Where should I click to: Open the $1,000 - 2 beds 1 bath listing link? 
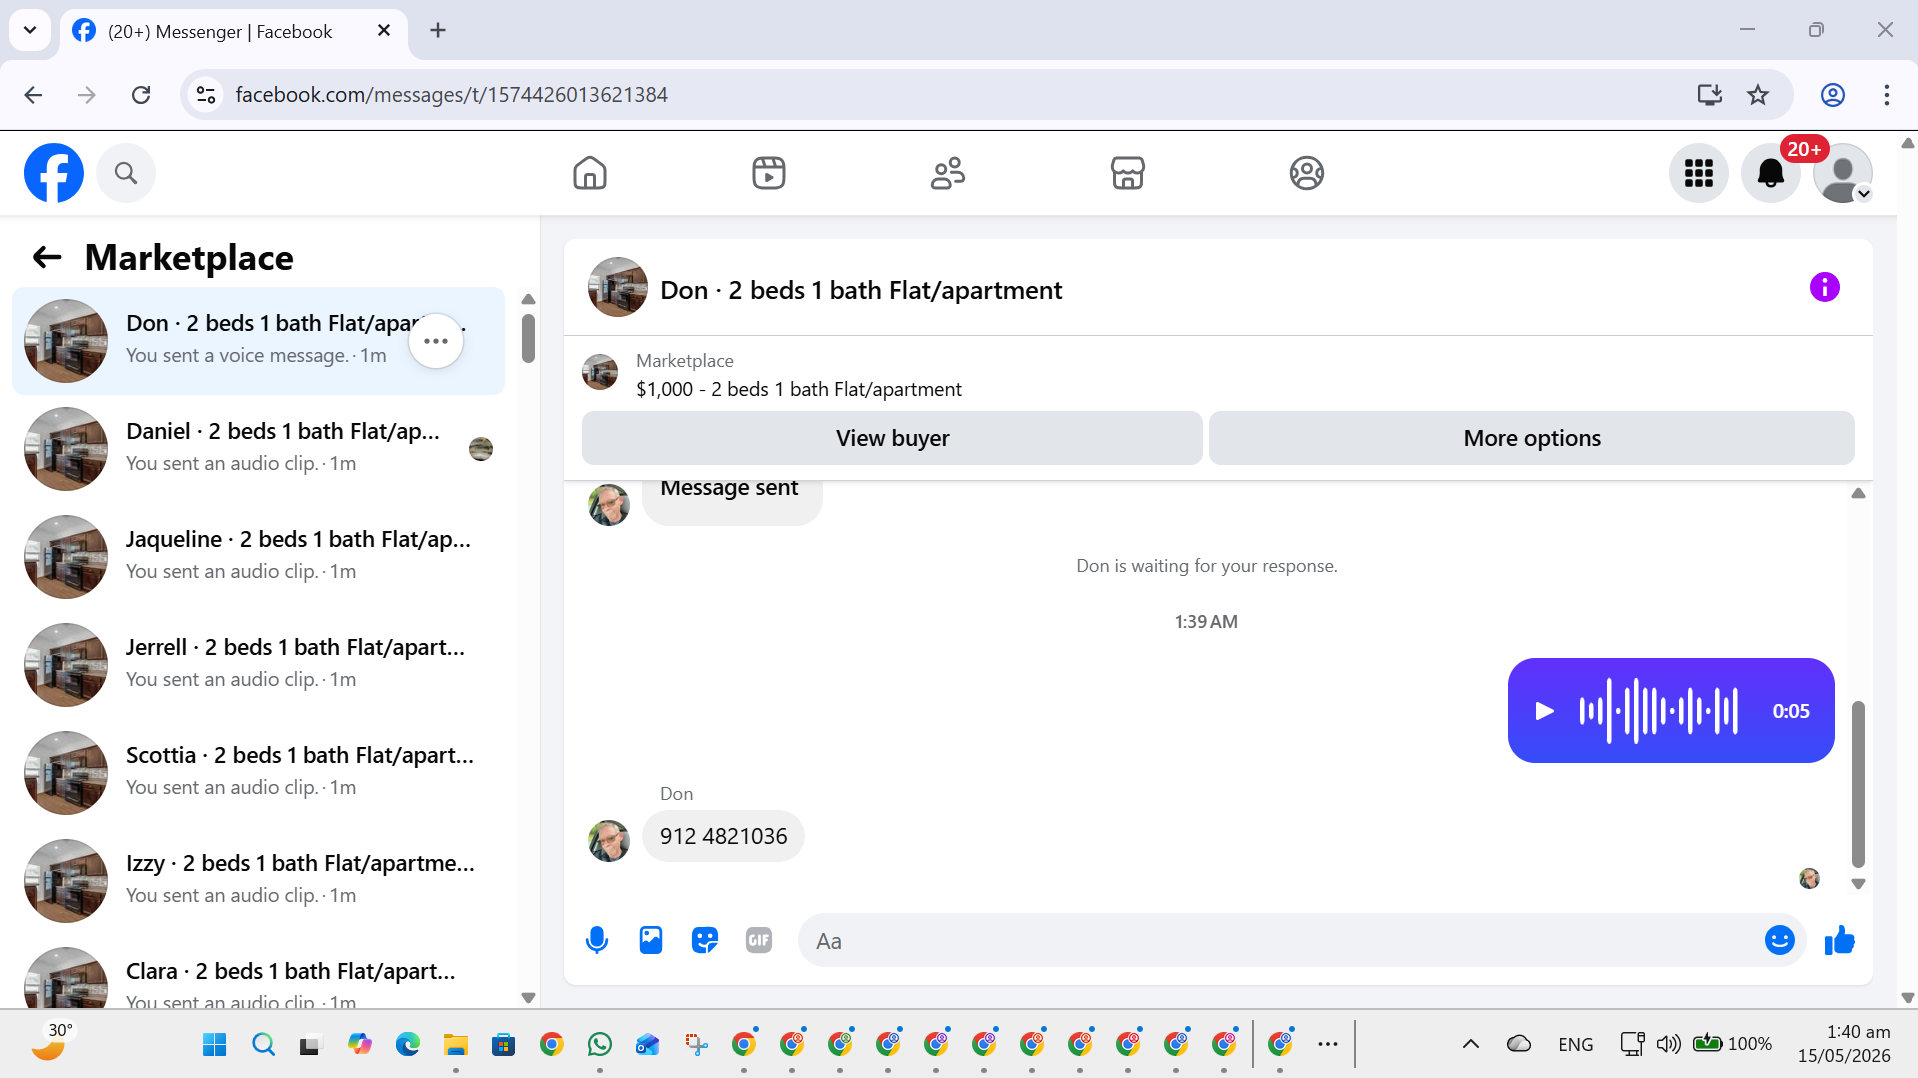pyautogui.click(x=799, y=389)
